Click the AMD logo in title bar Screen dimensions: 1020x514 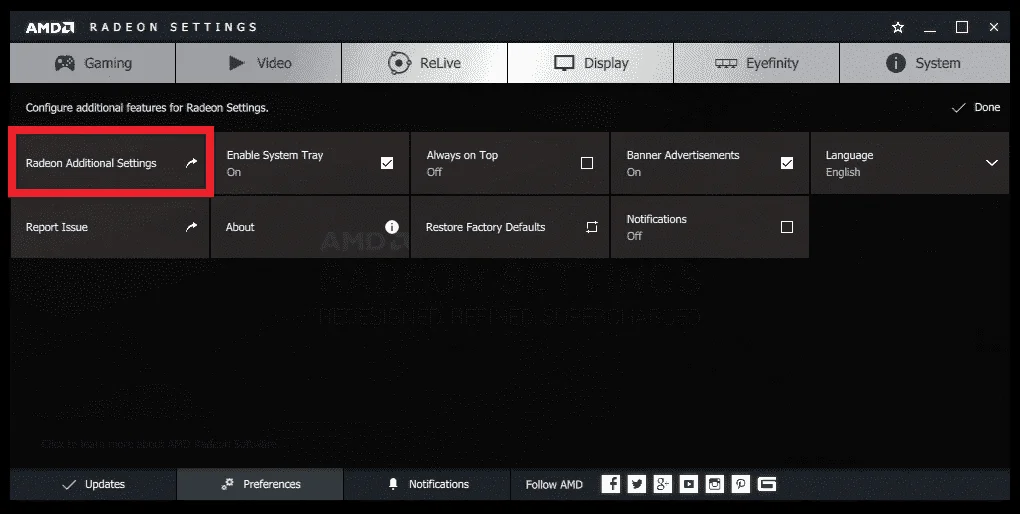(x=50, y=27)
